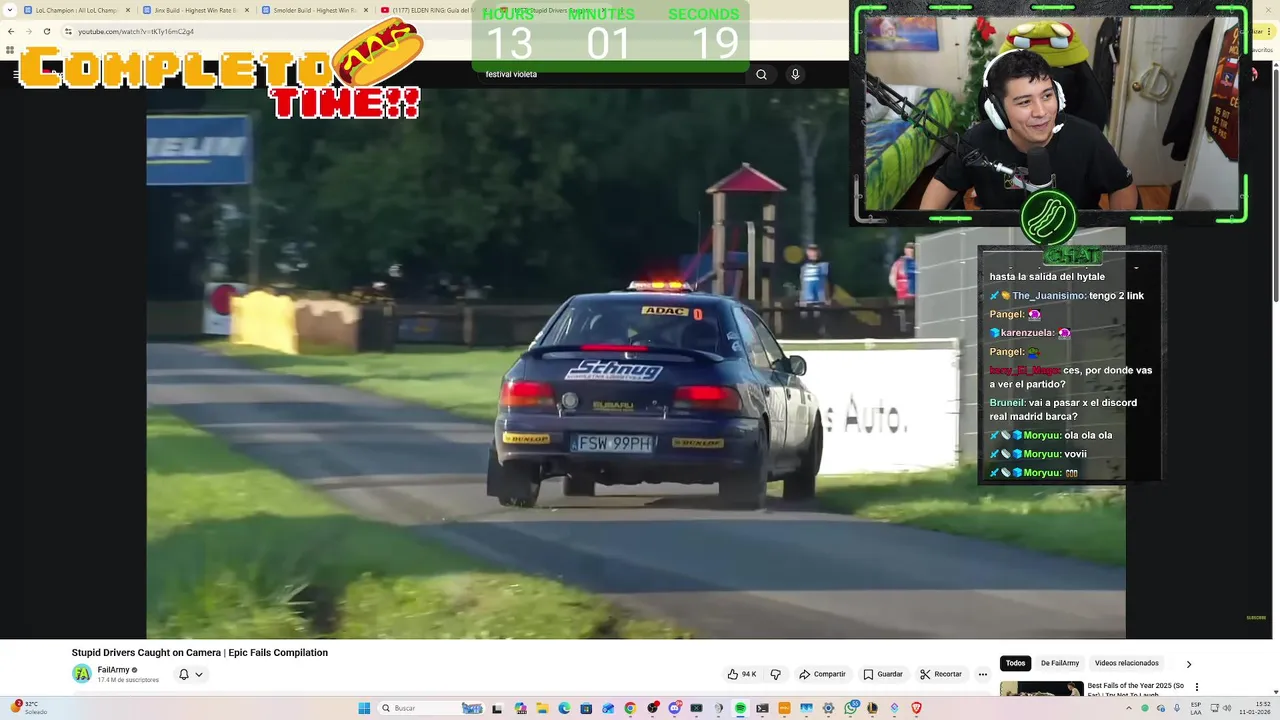
Task: Open clock showing 15:52
Action: pos(1256,708)
